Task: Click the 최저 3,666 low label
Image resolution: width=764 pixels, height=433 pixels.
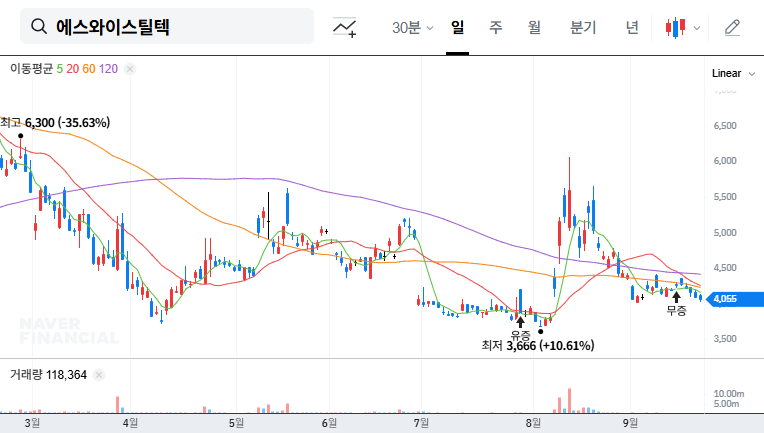Action: (x=538, y=346)
